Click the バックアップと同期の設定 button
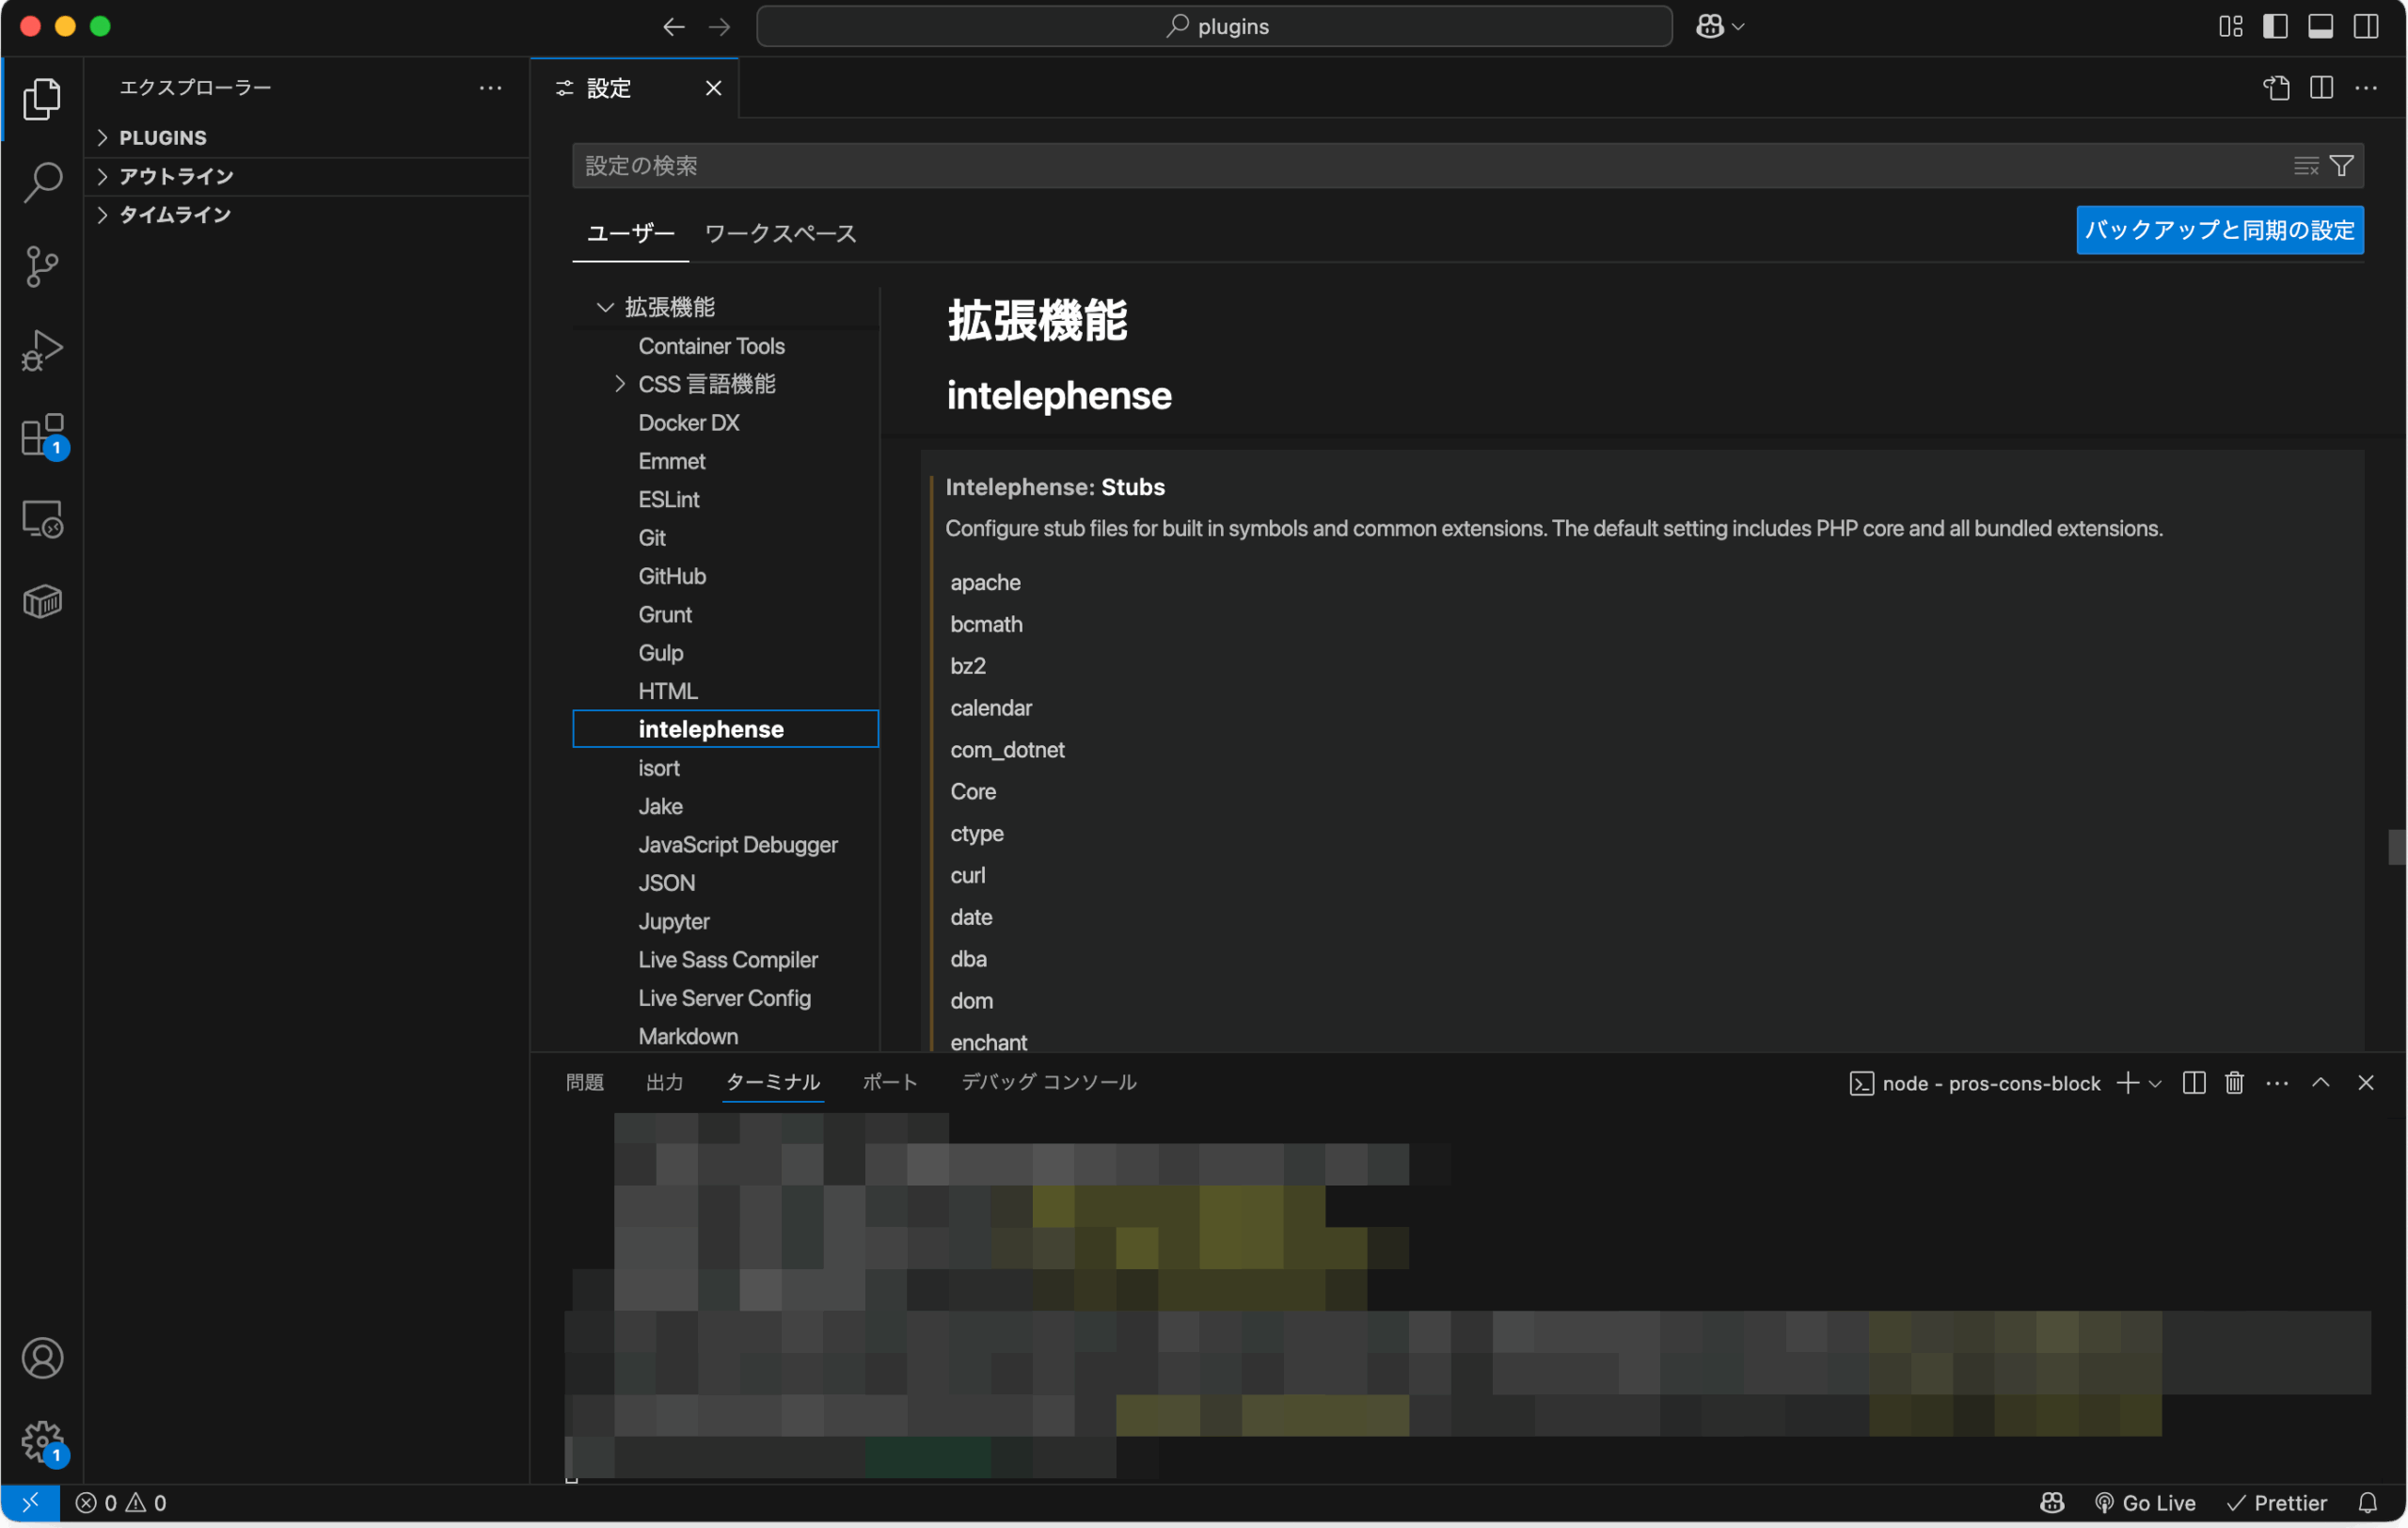 pyautogui.click(x=2219, y=230)
